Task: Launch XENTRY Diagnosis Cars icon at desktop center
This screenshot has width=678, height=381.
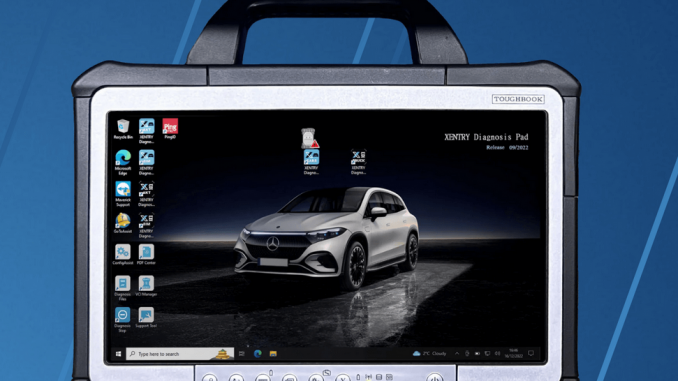Action: tap(311, 162)
